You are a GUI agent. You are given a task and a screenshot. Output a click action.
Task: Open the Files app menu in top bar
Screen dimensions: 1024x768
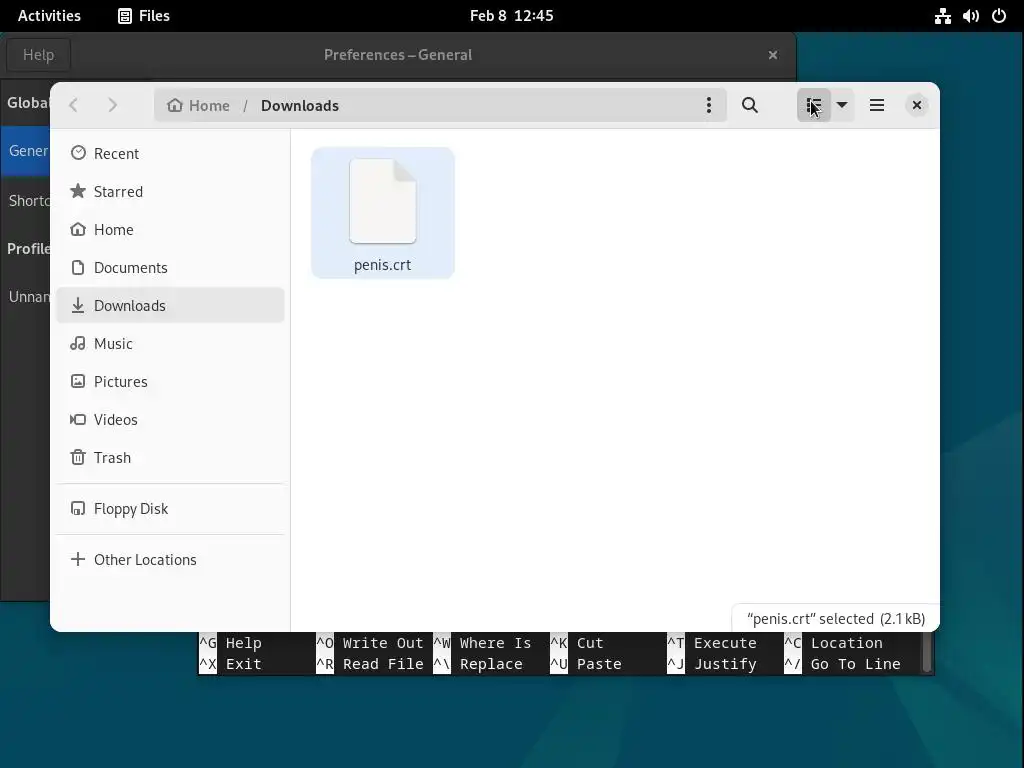(x=144, y=16)
